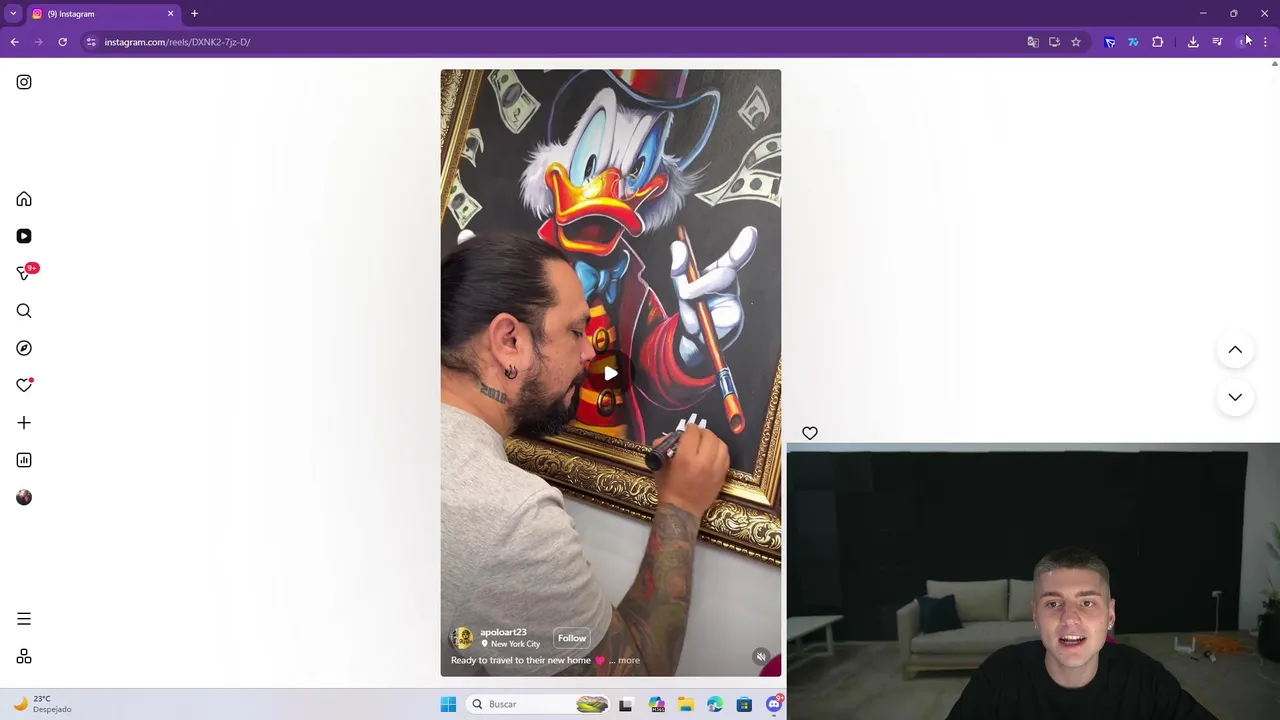Open Windows Start menu
This screenshot has width=1280, height=720.
448,704
